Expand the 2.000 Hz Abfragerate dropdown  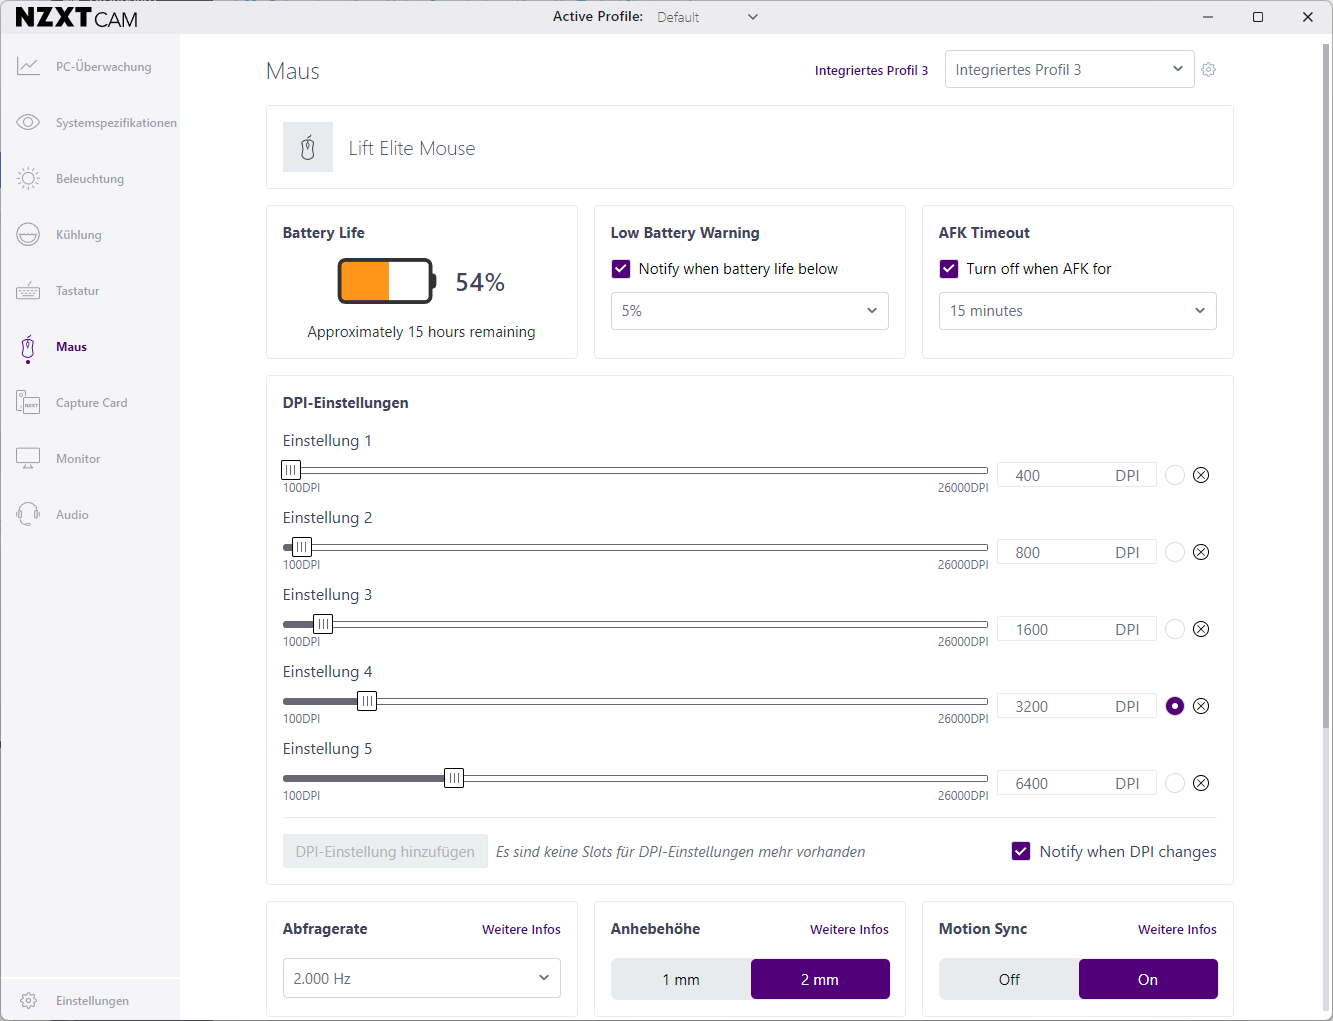pyautogui.click(x=421, y=978)
